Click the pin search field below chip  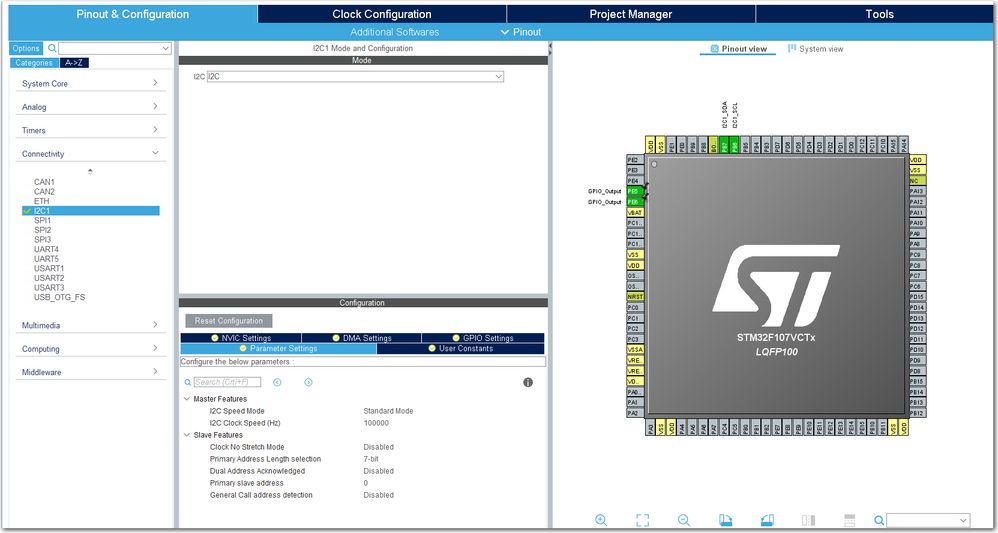(x=928, y=520)
